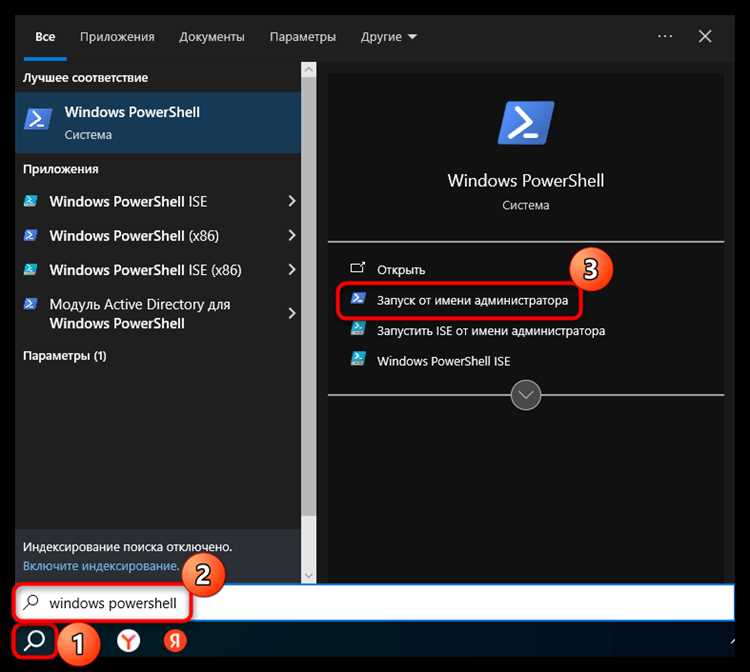Select the Windows PowerShell best match
The image size is (750, 672).
[x=158, y=123]
